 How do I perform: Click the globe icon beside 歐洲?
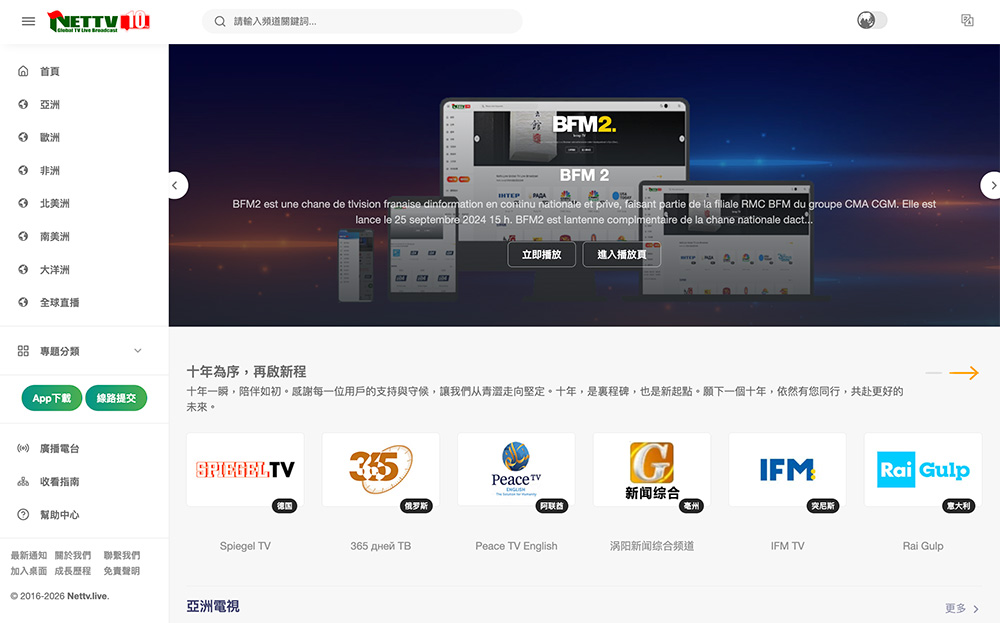tap(23, 137)
